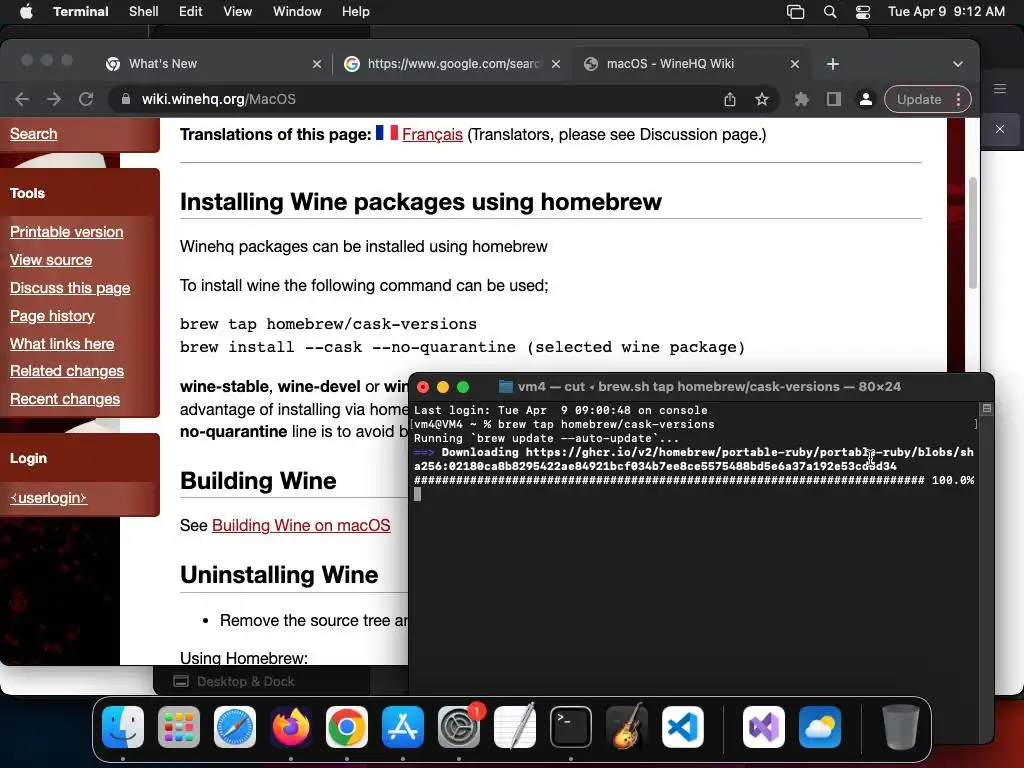Open the Chrome profile icon
Viewport: 1024px width, 768px height.
865,99
